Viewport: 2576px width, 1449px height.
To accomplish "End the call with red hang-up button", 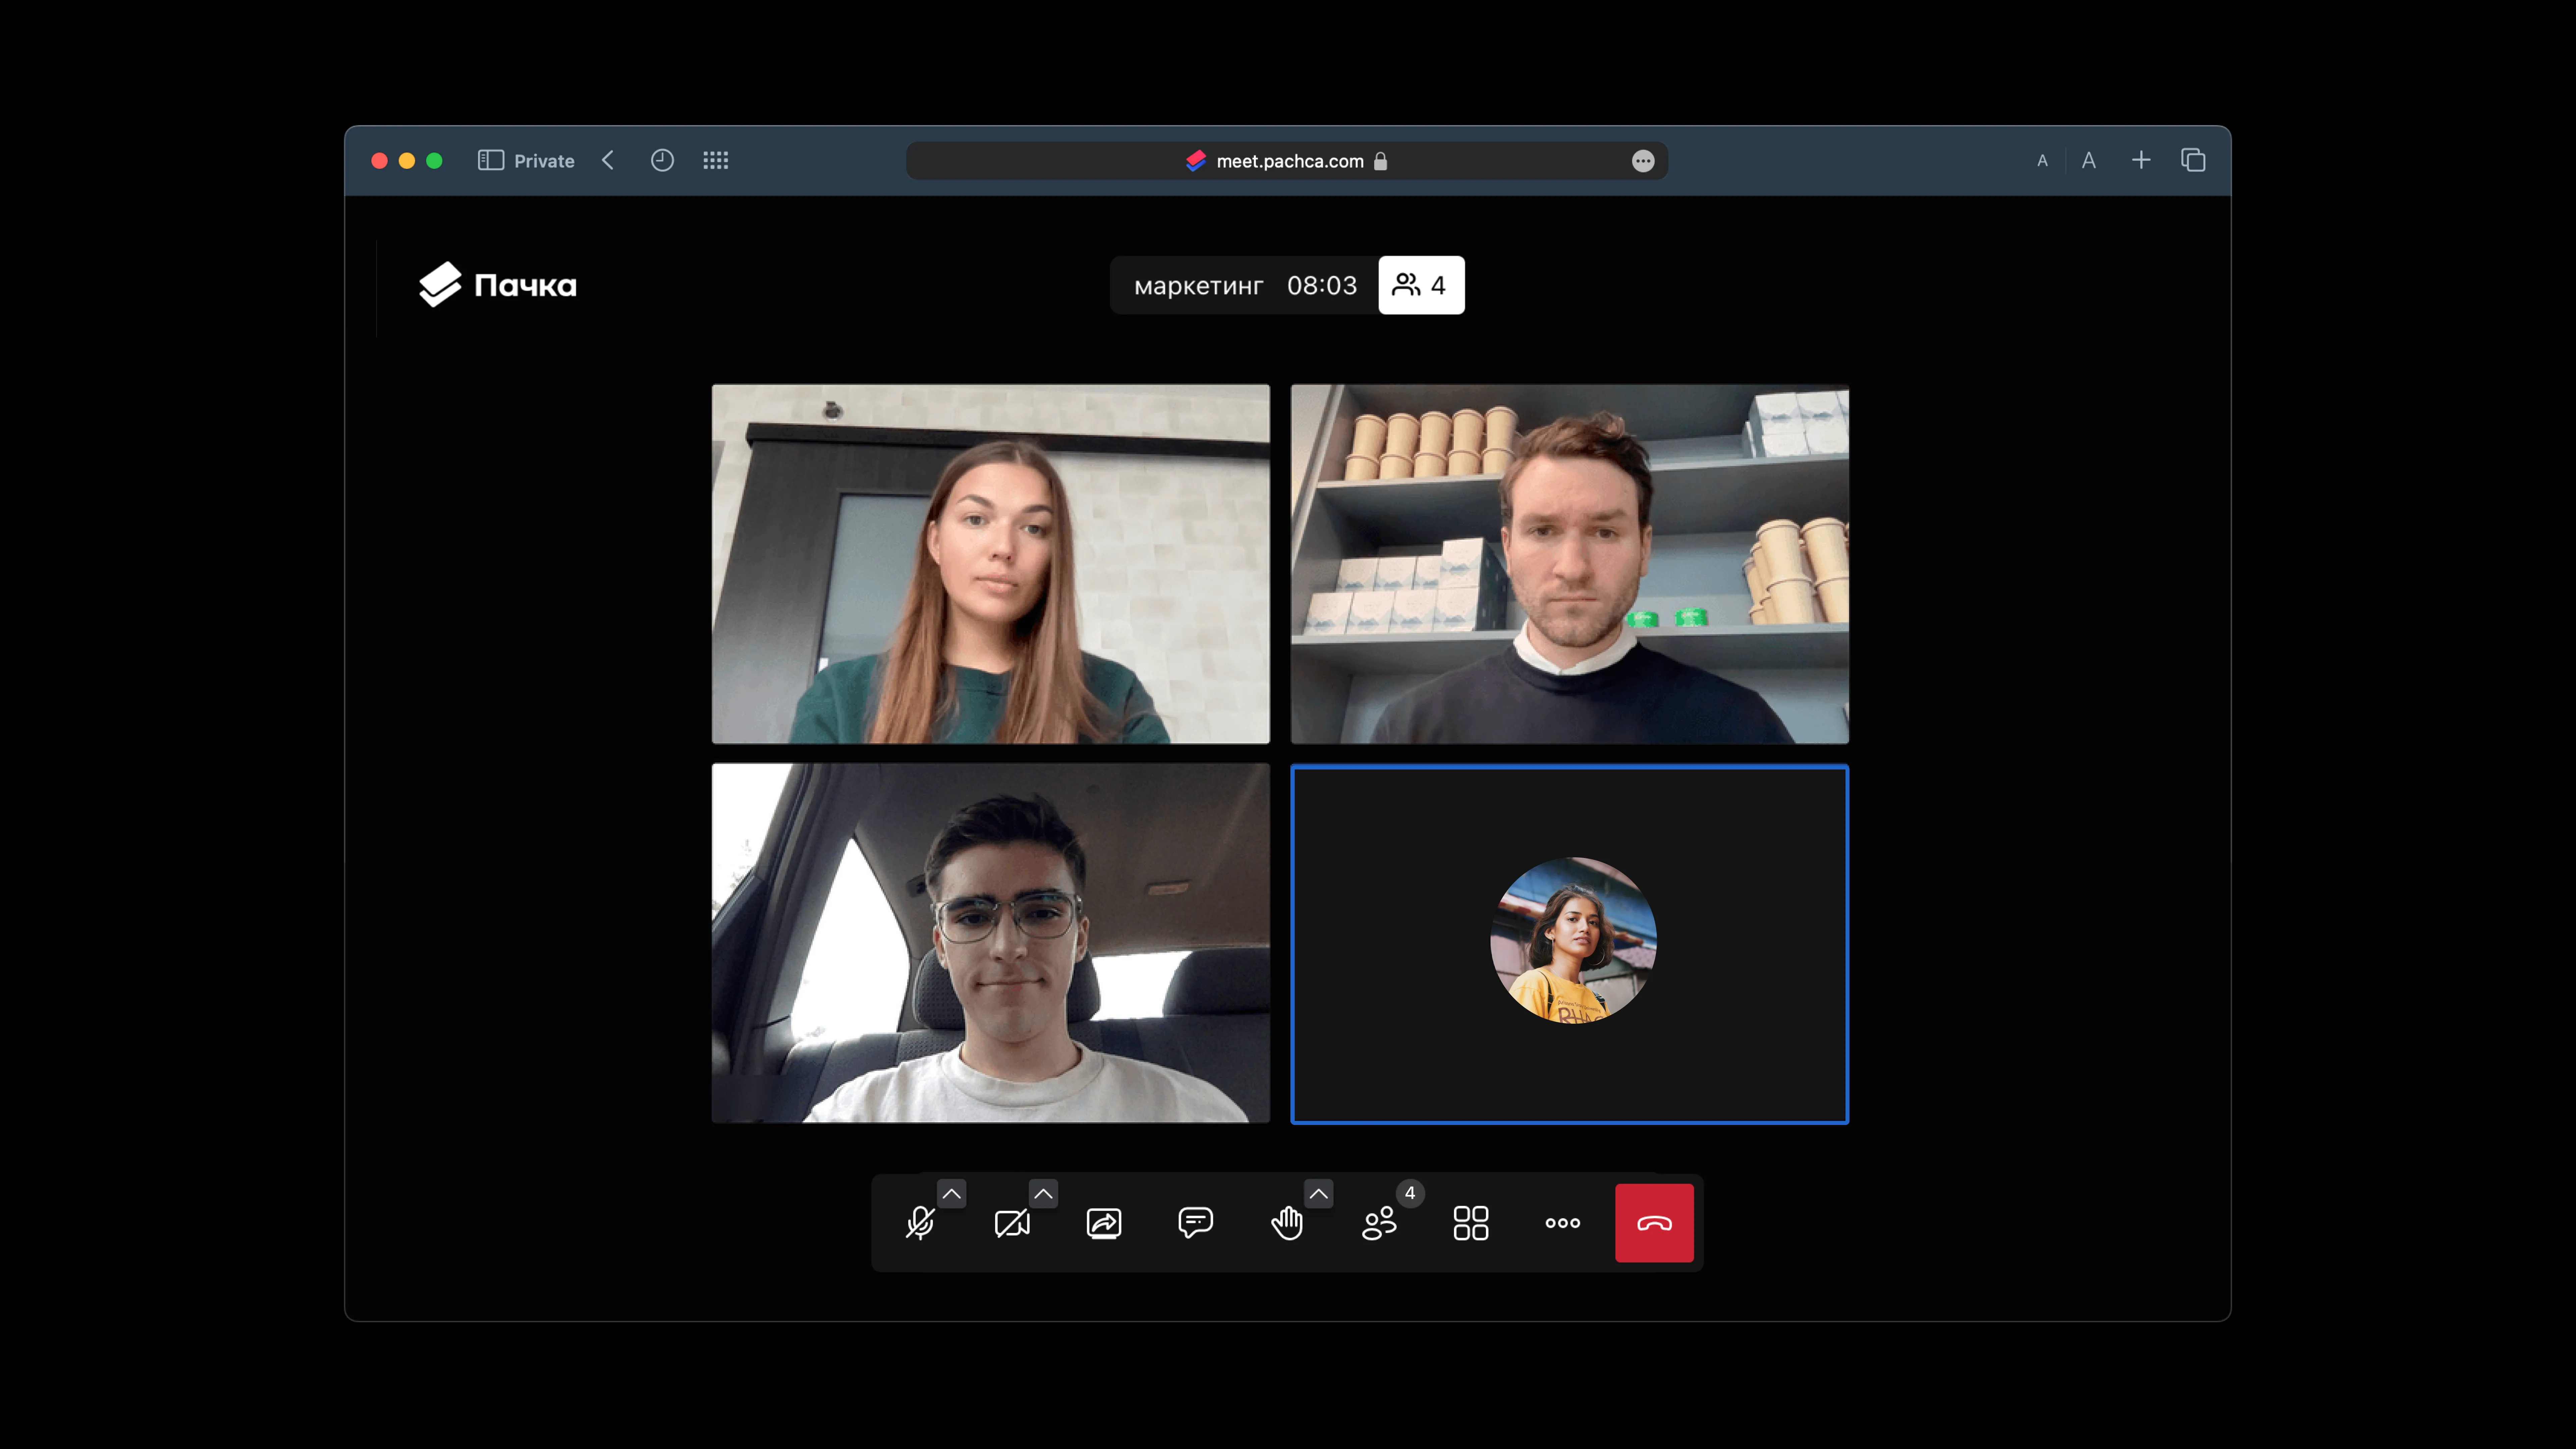I will click(1654, 1223).
